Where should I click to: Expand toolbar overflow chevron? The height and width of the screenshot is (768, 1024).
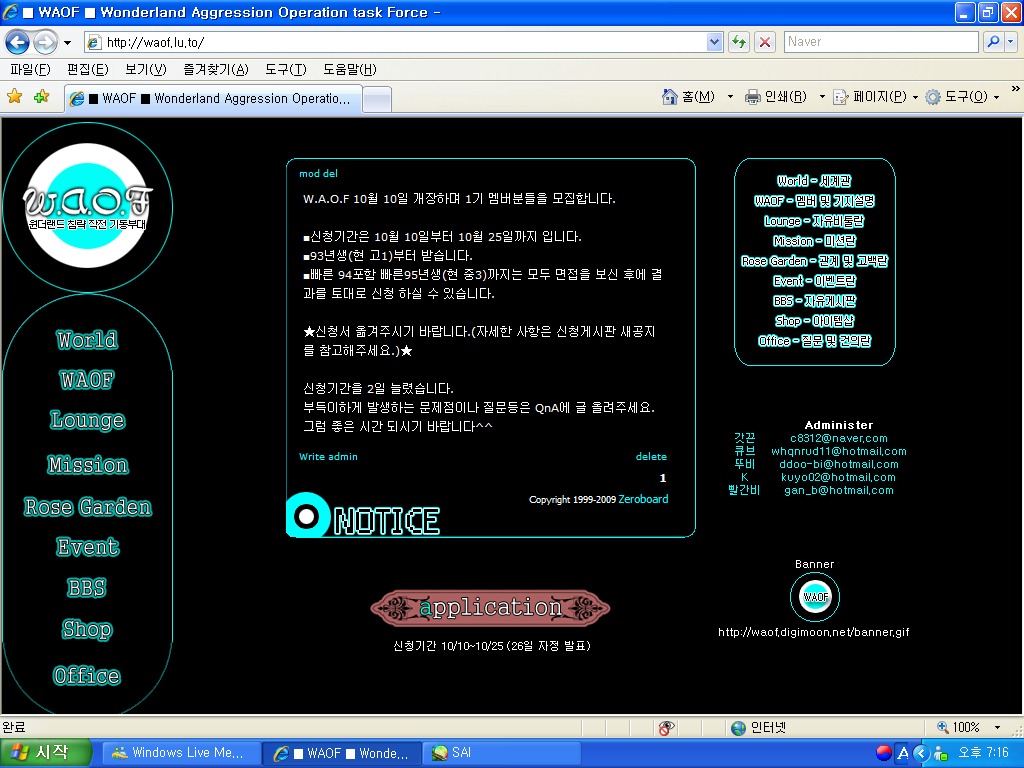click(x=1016, y=89)
